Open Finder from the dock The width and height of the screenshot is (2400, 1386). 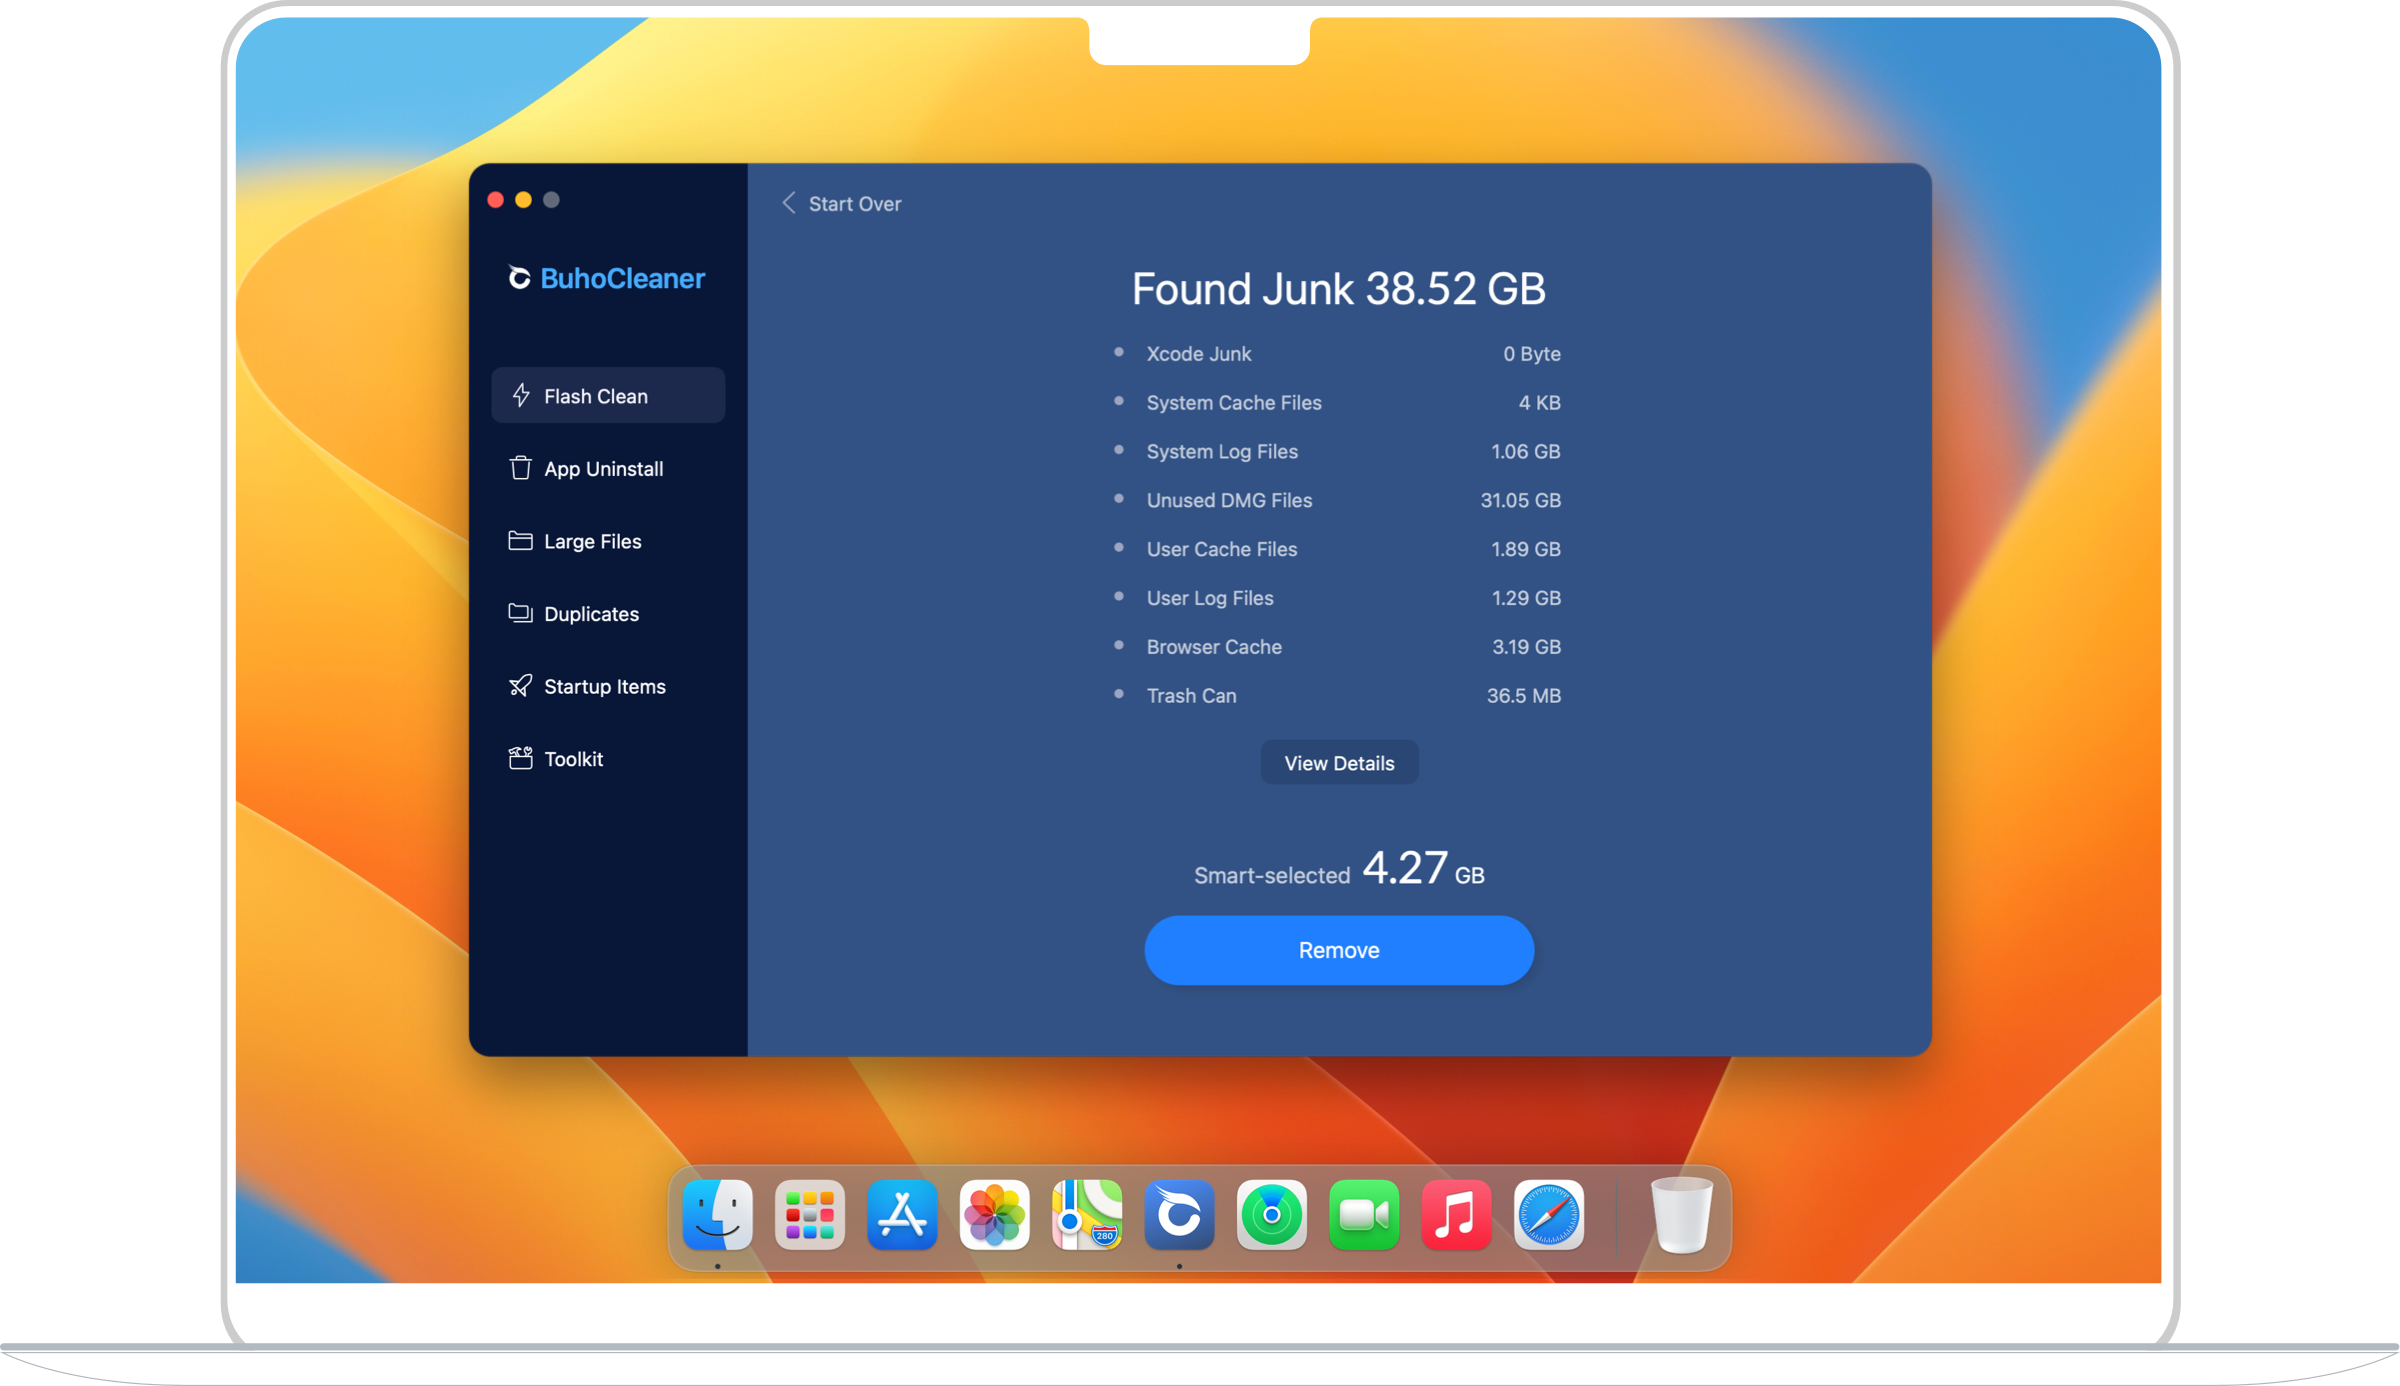pyautogui.click(x=717, y=1215)
